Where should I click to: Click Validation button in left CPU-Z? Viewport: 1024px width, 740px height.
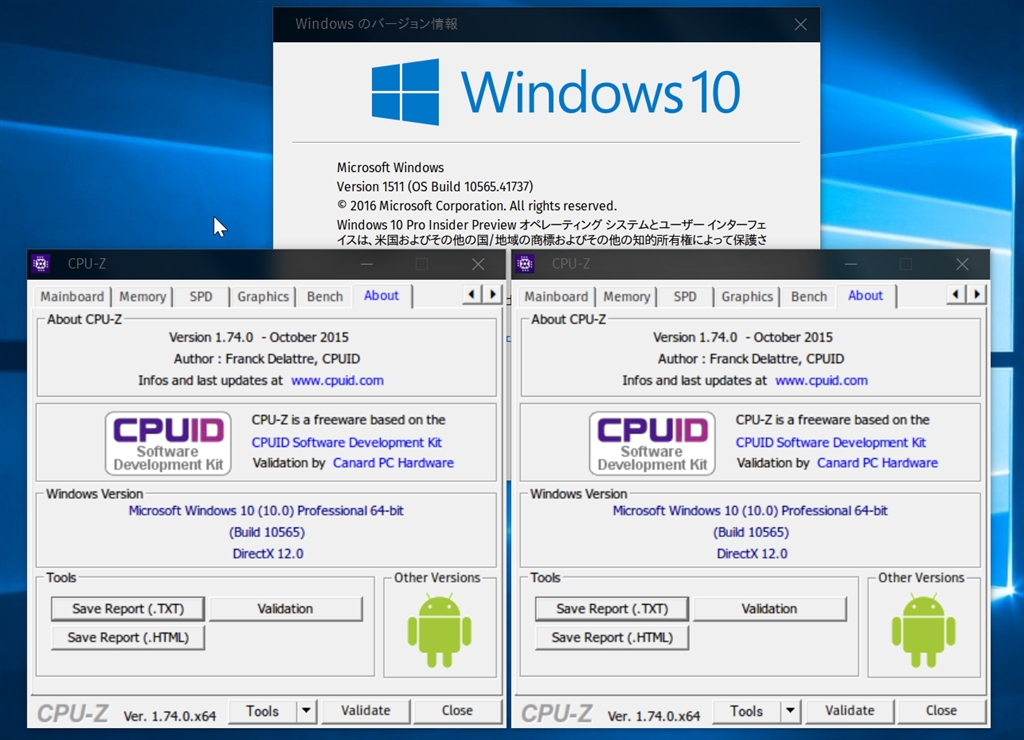pyautogui.click(x=285, y=609)
